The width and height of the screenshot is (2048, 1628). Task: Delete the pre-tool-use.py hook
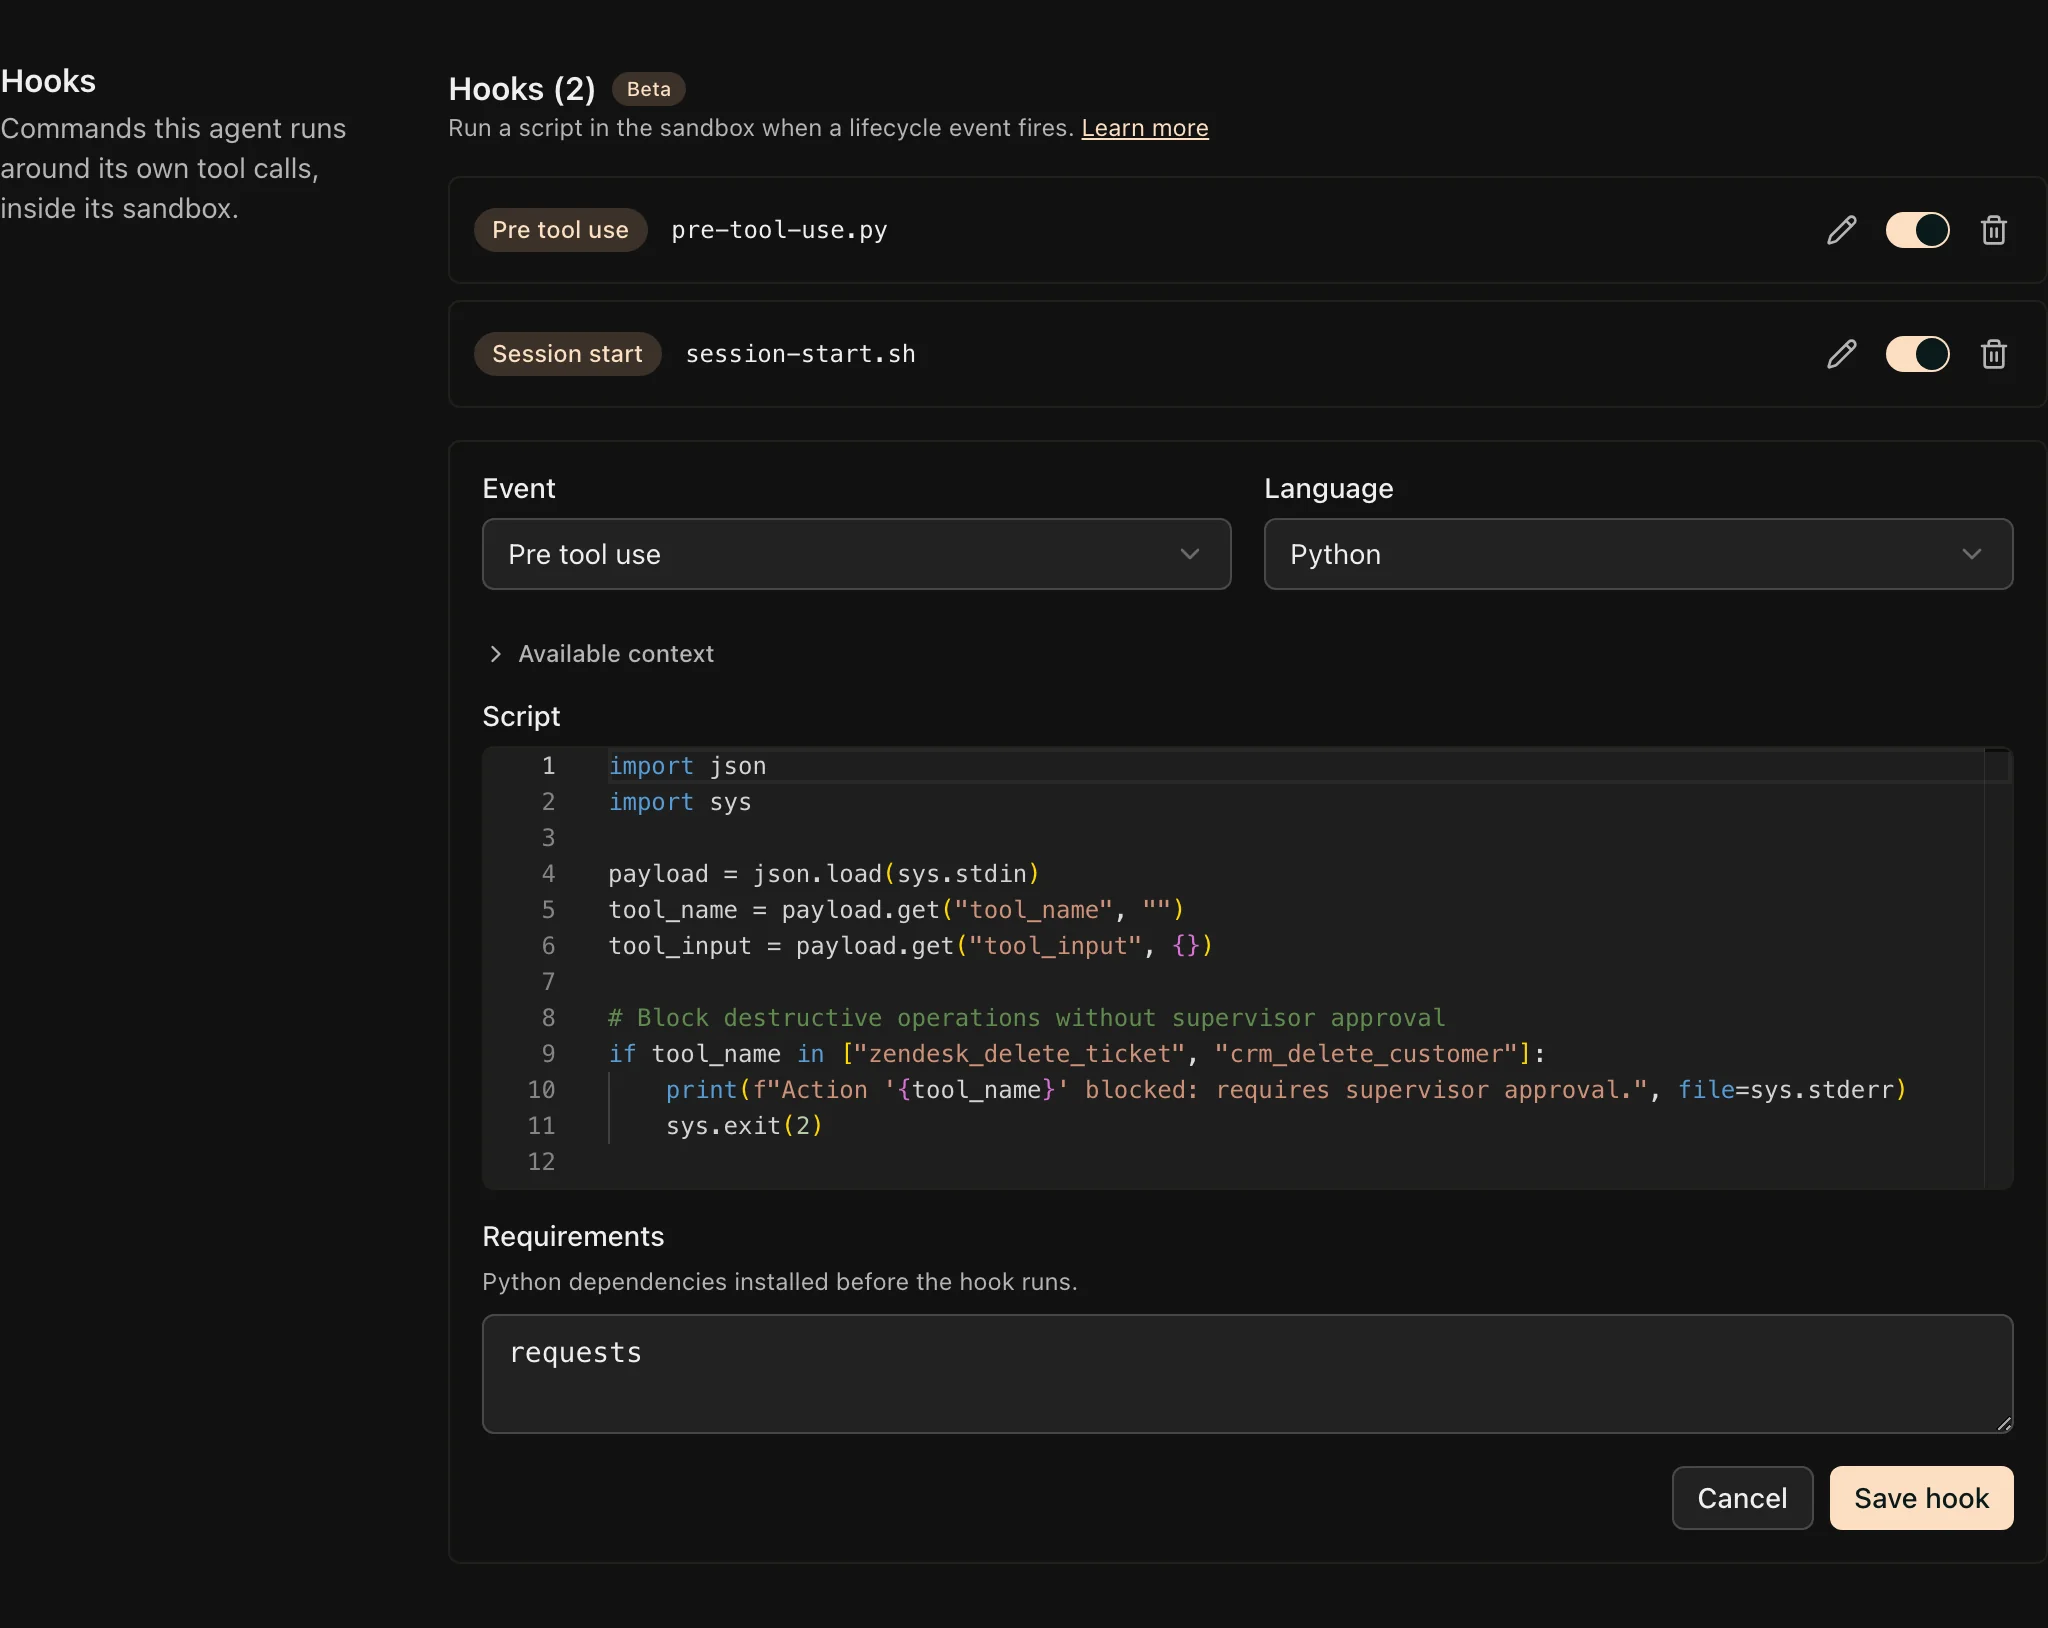[x=1993, y=230]
